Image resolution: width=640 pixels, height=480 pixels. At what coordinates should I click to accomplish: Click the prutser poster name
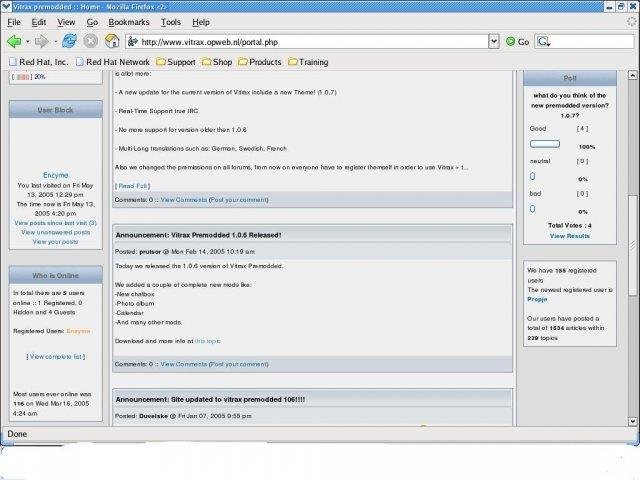pyautogui.click(x=150, y=252)
